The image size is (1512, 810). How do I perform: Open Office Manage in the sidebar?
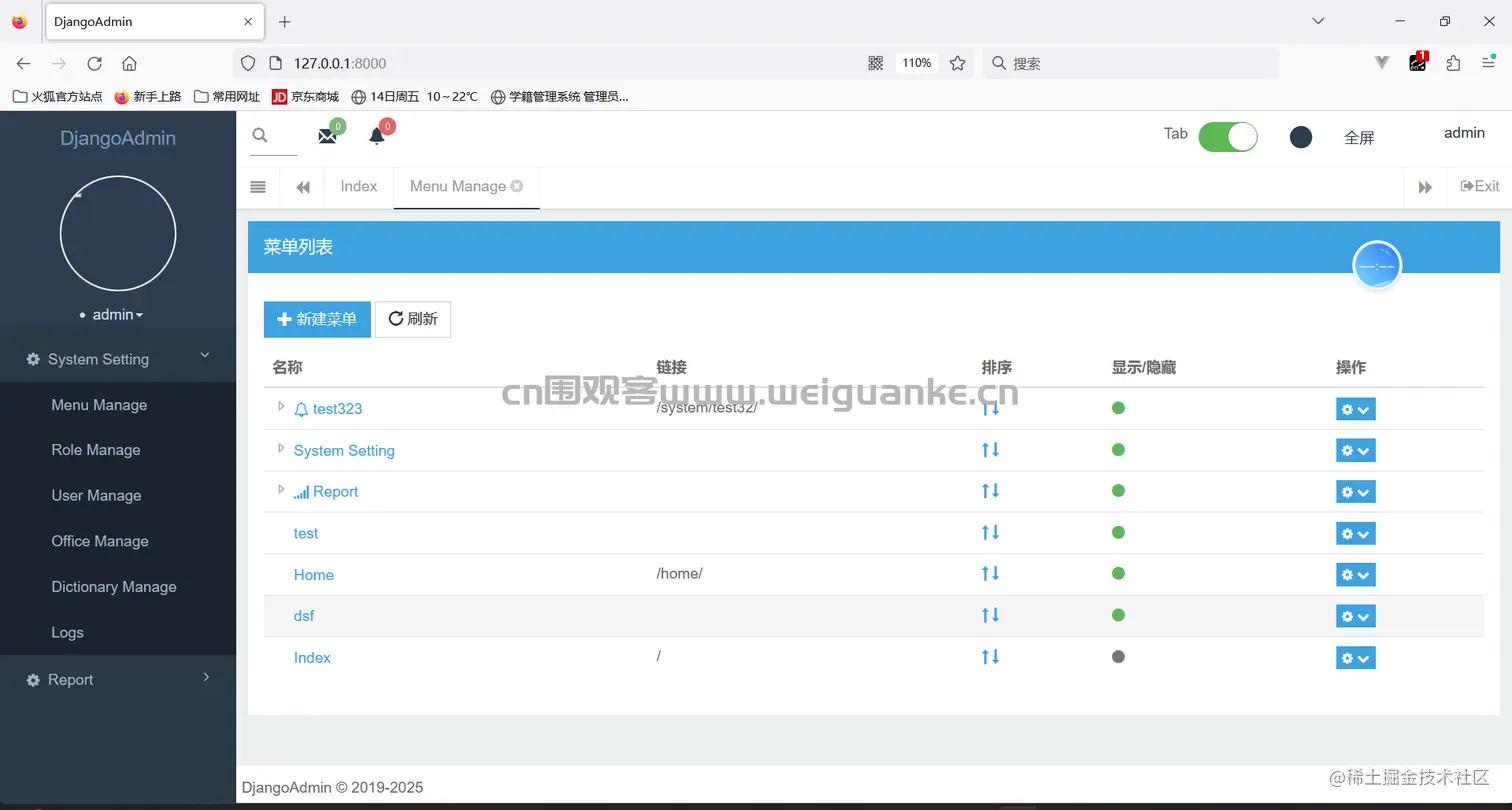click(100, 541)
